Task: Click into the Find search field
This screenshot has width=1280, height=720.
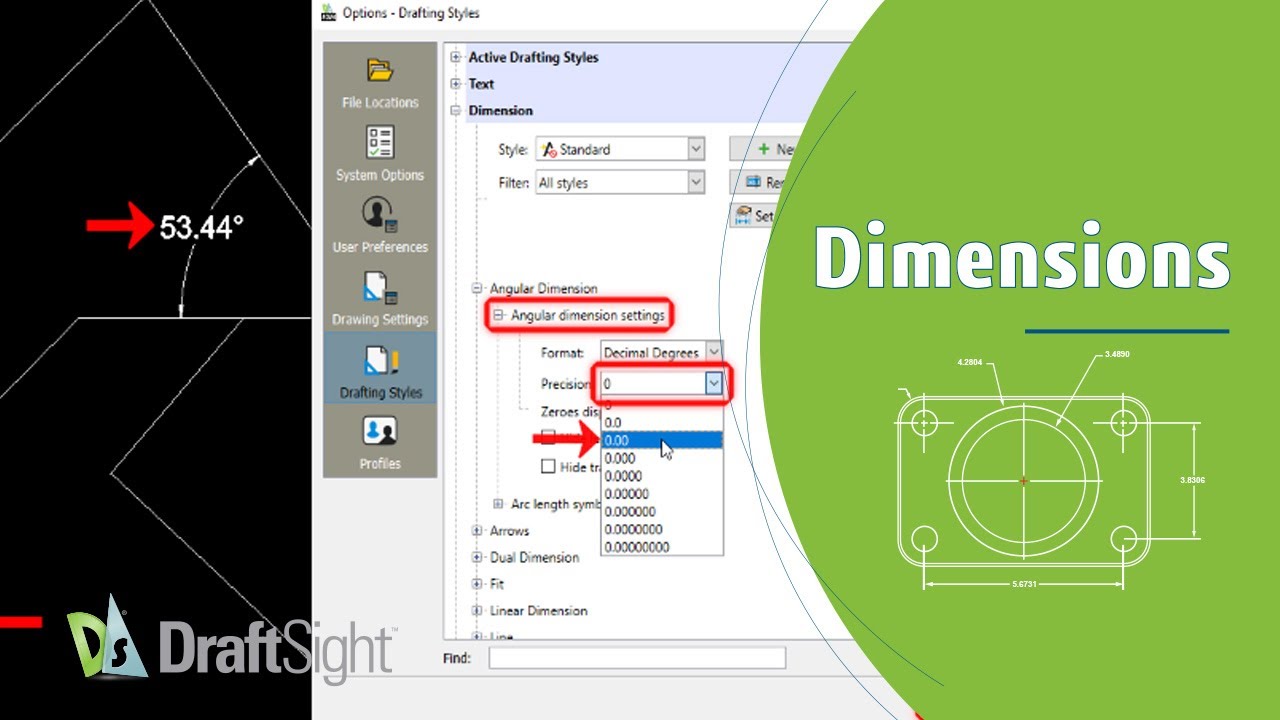Action: pos(637,658)
